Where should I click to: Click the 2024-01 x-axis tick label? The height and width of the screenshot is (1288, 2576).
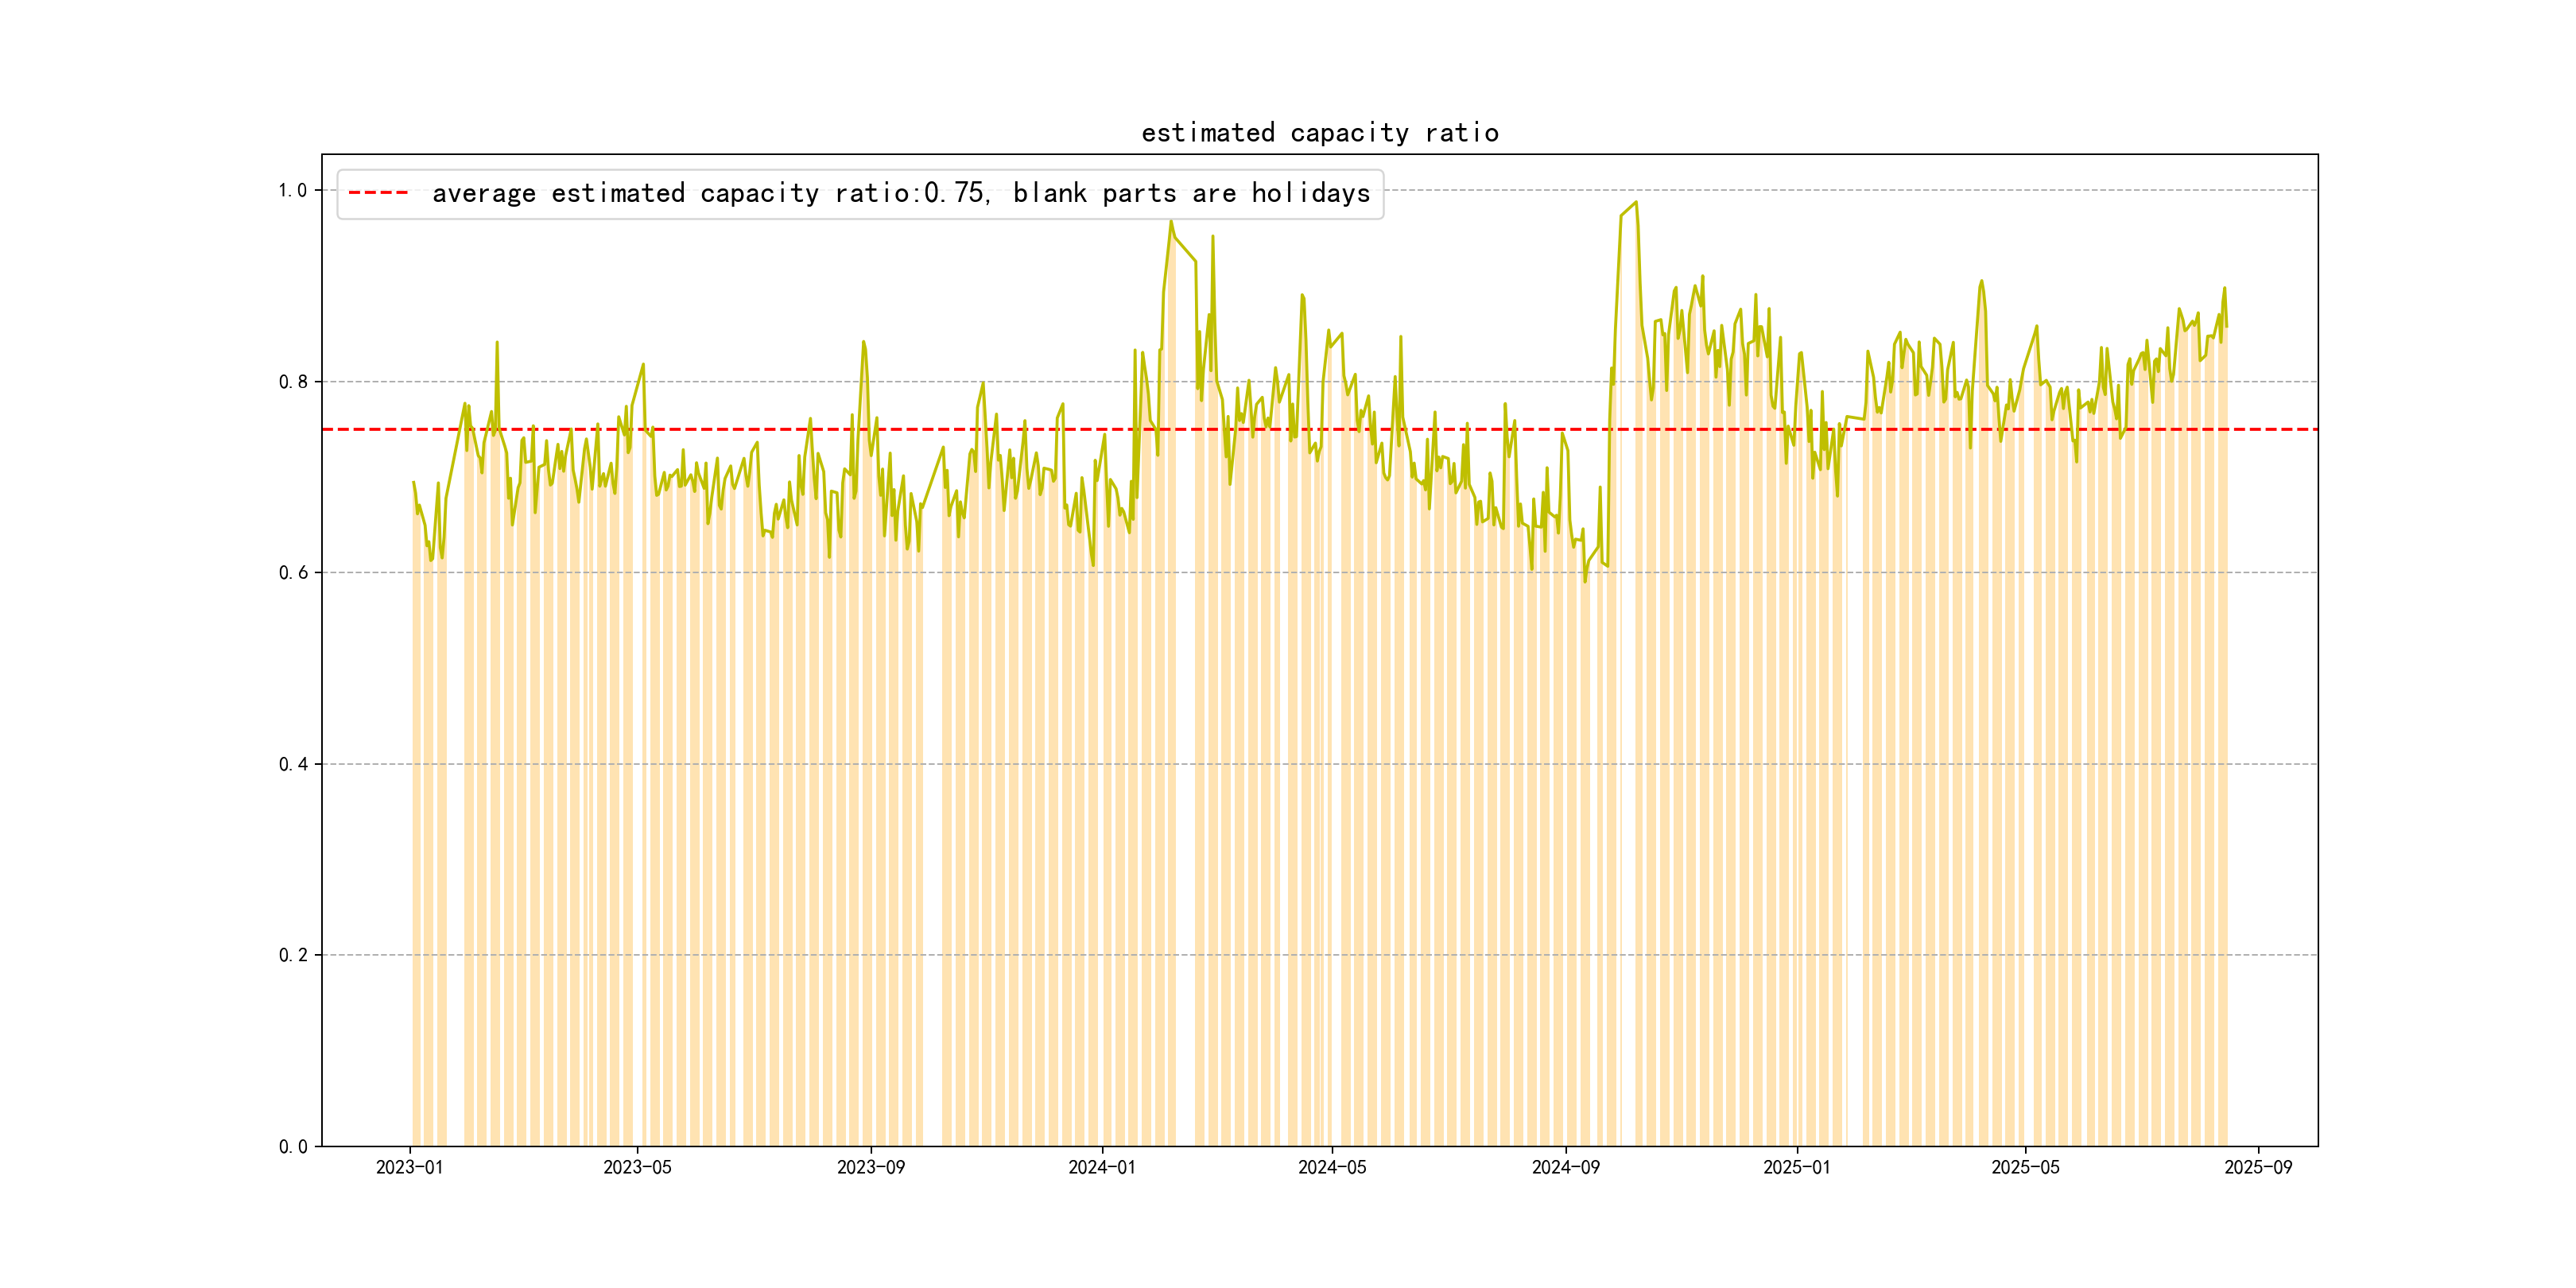pyautogui.click(x=1102, y=1167)
